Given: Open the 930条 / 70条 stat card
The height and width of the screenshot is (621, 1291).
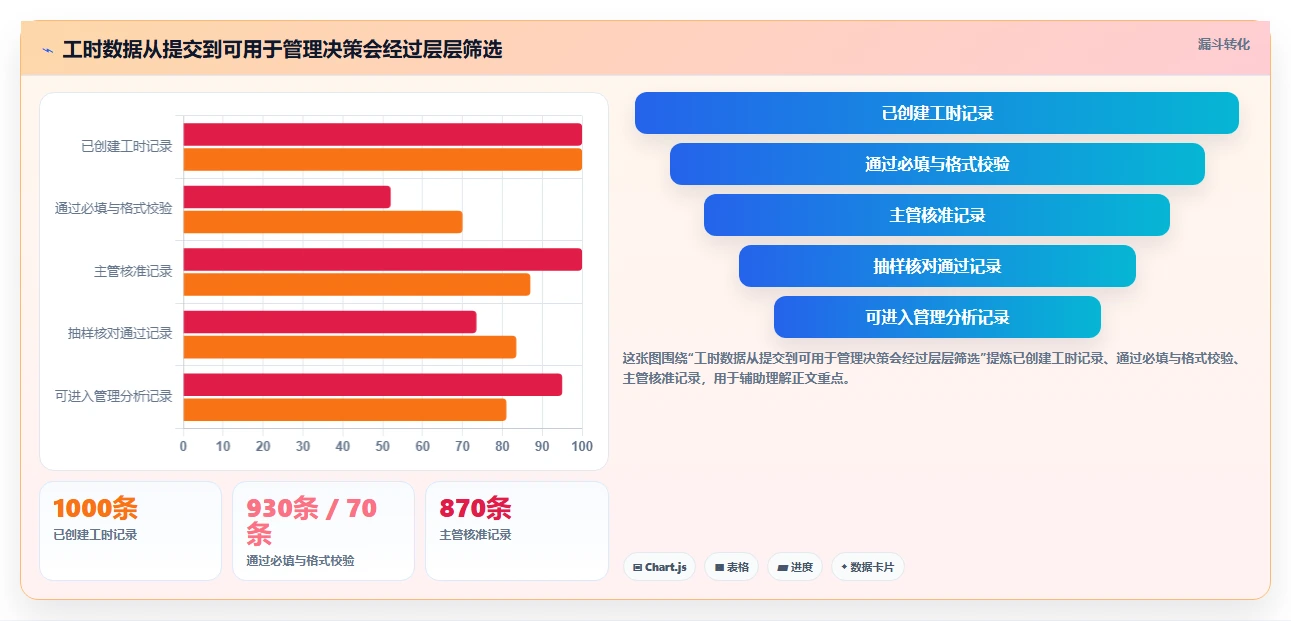Looking at the screenshot, I should [x=323, y=531].
